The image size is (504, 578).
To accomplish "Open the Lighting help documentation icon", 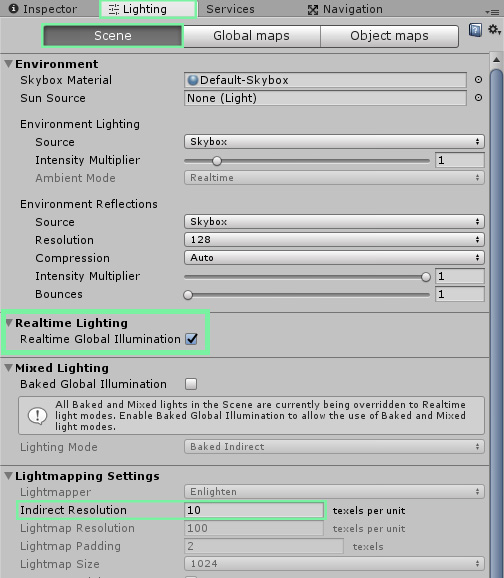I will click(476, 30).
